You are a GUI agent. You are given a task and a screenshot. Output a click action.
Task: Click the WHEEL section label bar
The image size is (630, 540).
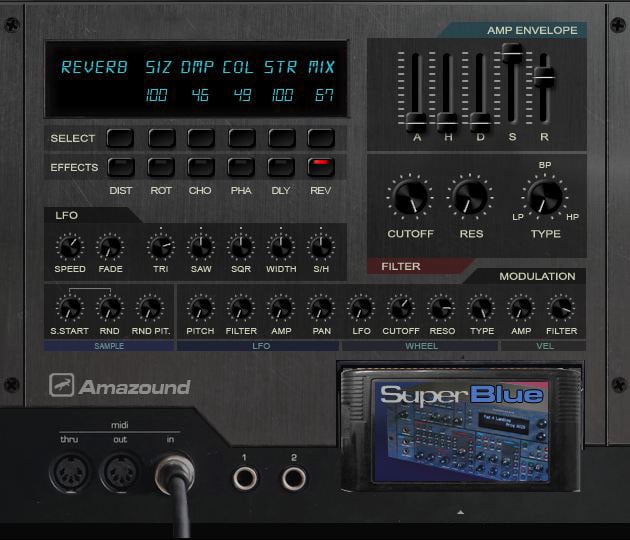420,346
